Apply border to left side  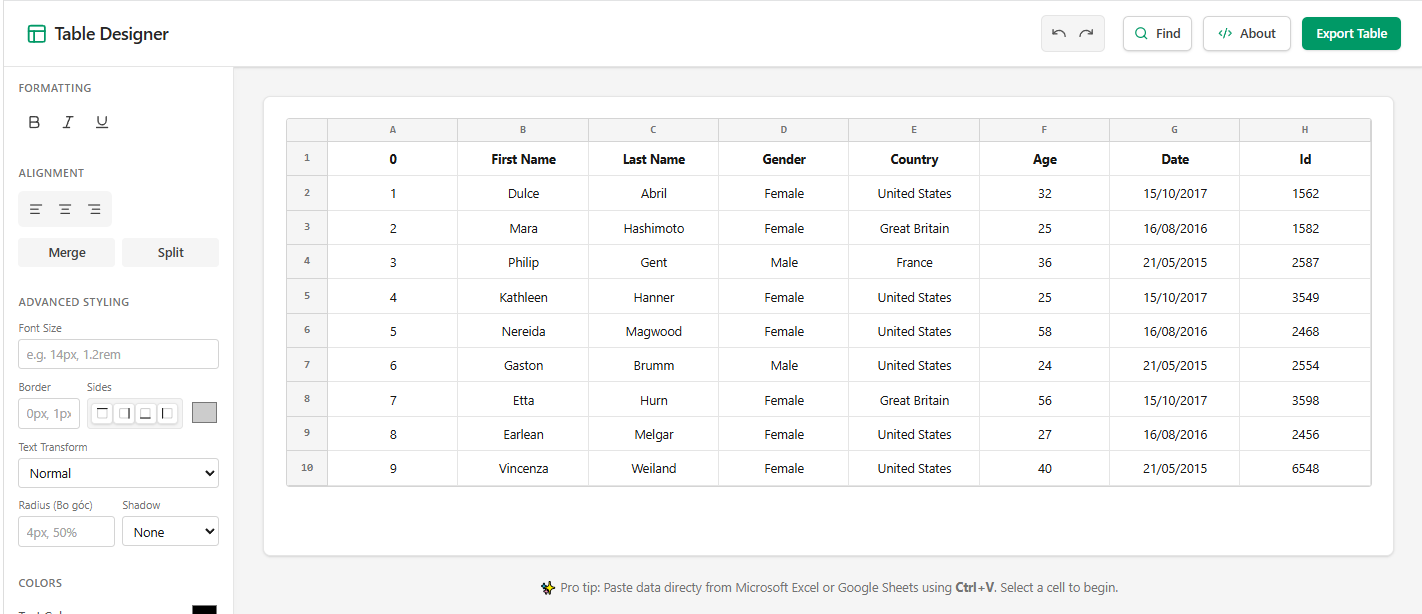click(x=168, y=413)
